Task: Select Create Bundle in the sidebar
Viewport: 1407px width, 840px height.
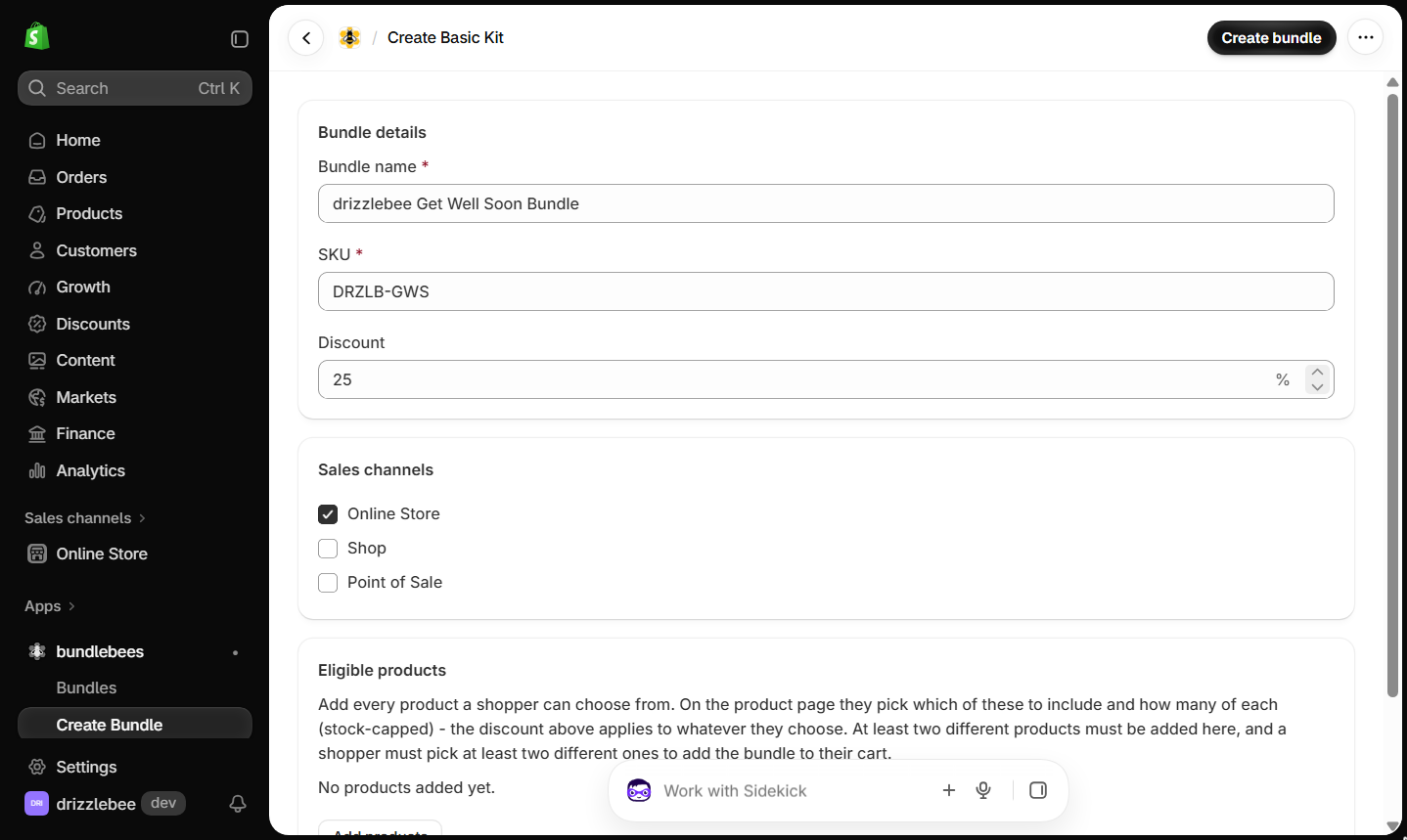Action: 135,725
